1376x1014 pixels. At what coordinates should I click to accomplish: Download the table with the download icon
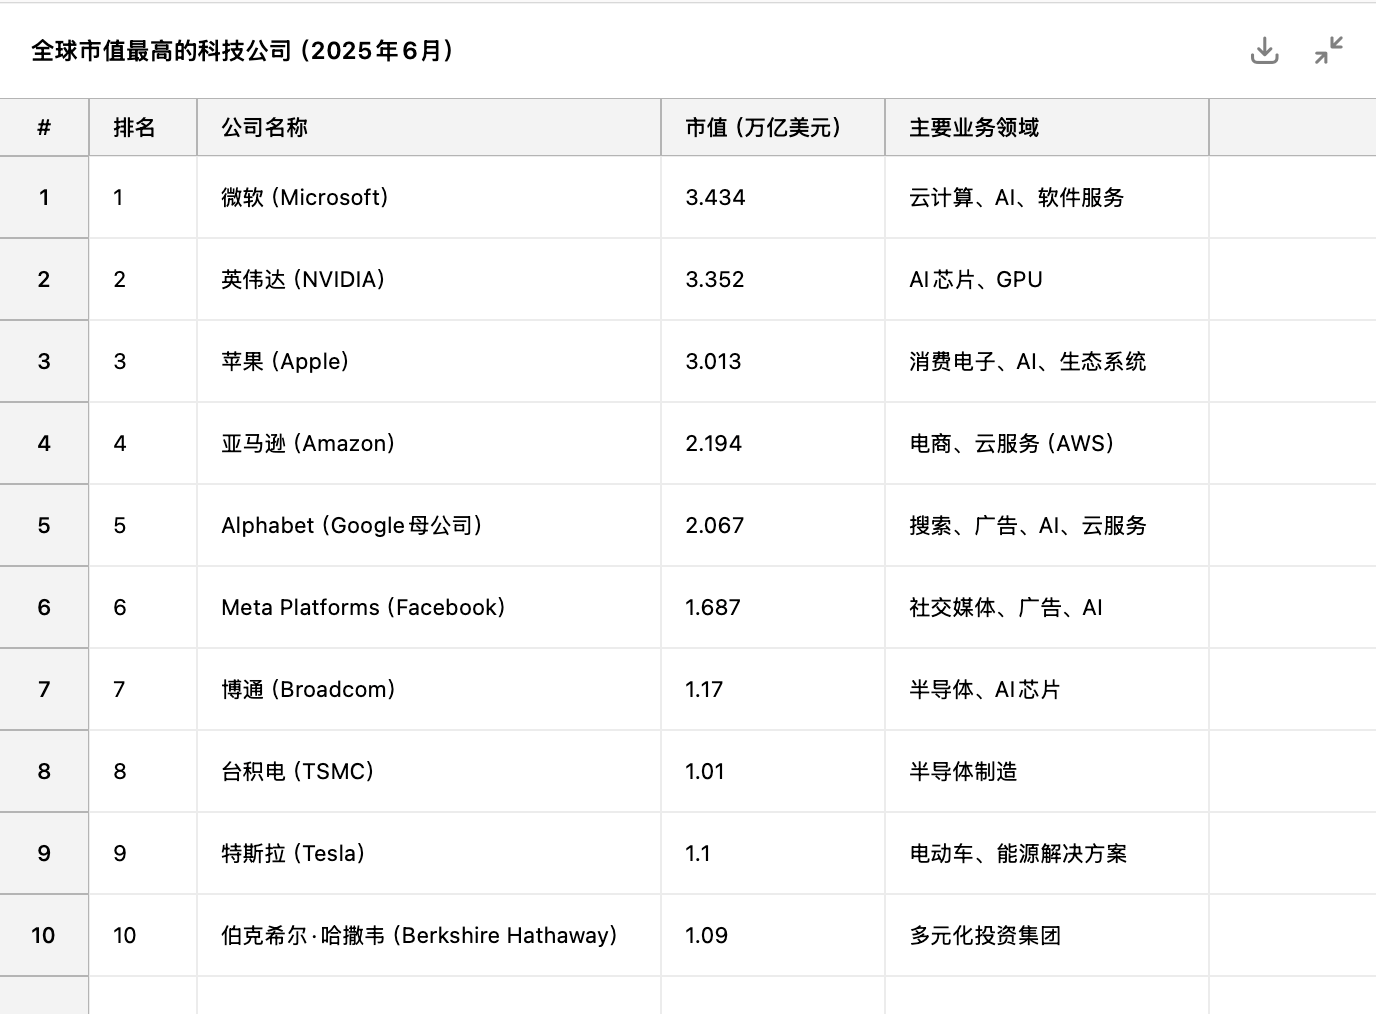coord(1265,50)
